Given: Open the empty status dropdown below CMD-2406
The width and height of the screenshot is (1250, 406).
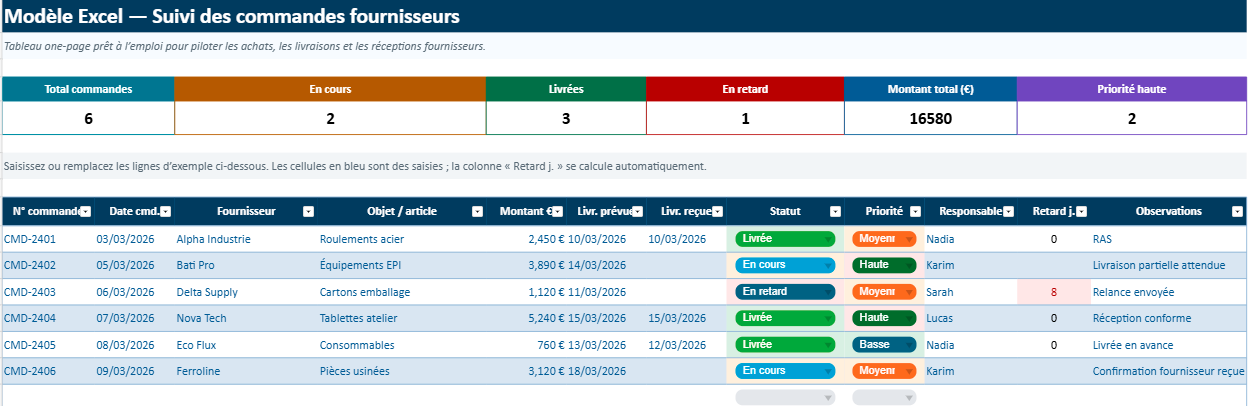Looking at the screenshot, I should coord(826,398).
